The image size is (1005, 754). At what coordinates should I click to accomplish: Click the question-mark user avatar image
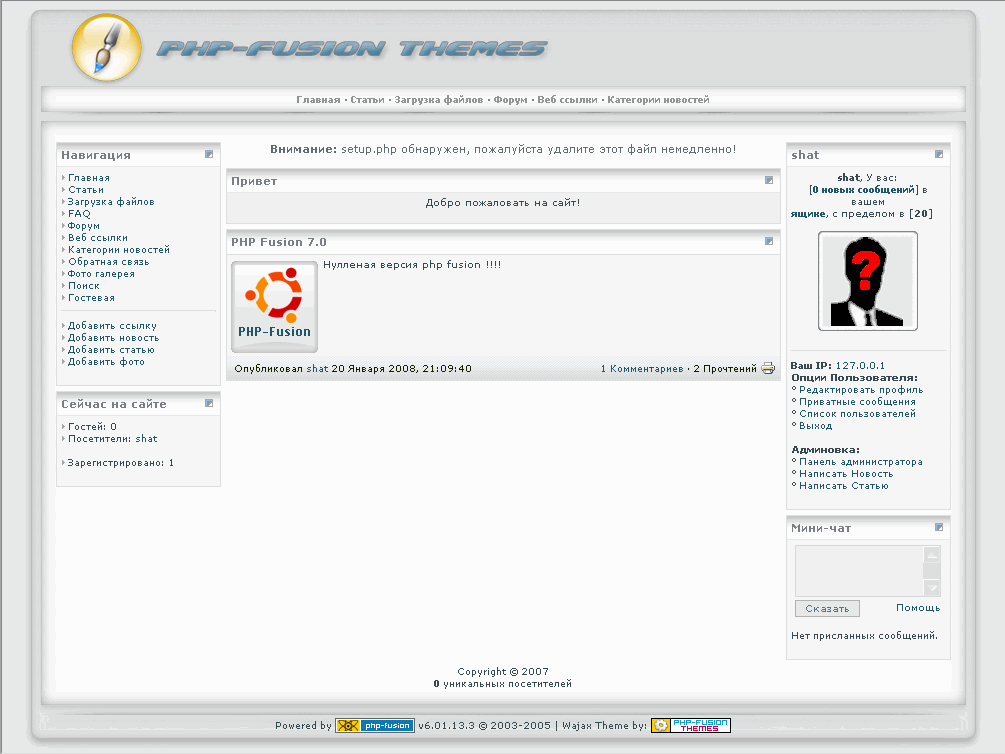click(867, 281)
